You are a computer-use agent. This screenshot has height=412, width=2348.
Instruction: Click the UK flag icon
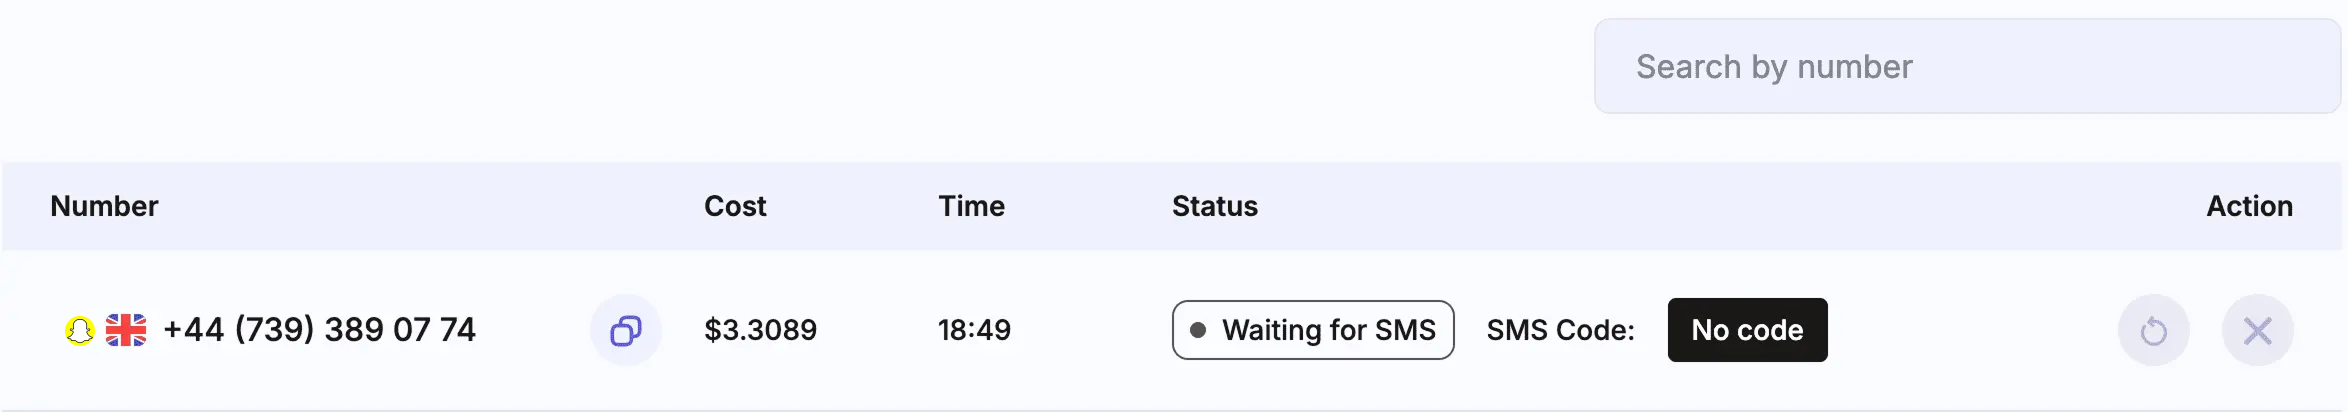126,330
